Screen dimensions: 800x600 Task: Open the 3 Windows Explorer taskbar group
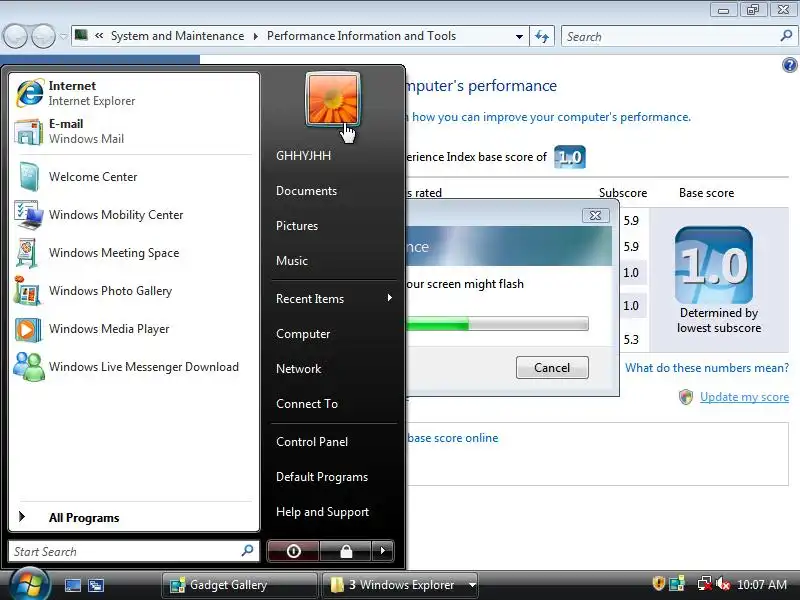[400, 585]
